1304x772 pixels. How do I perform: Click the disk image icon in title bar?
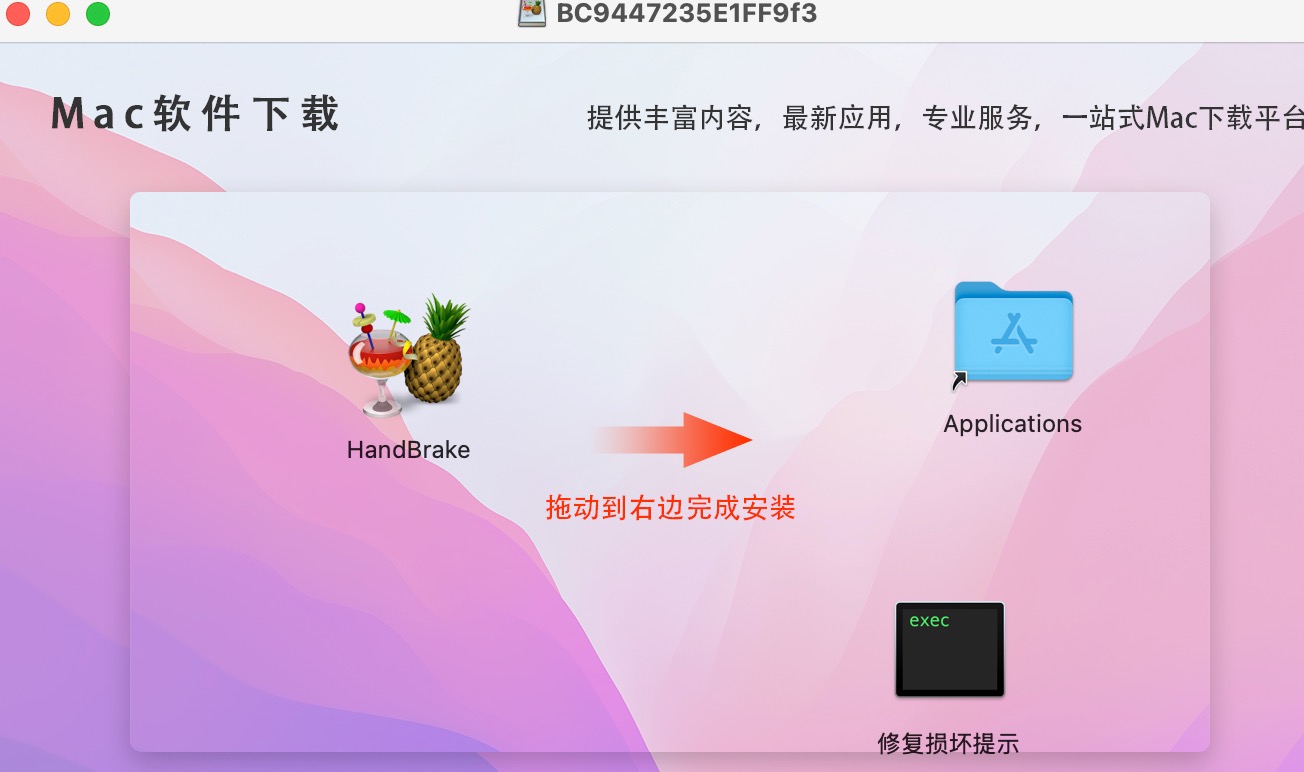[x=532, y=13]
